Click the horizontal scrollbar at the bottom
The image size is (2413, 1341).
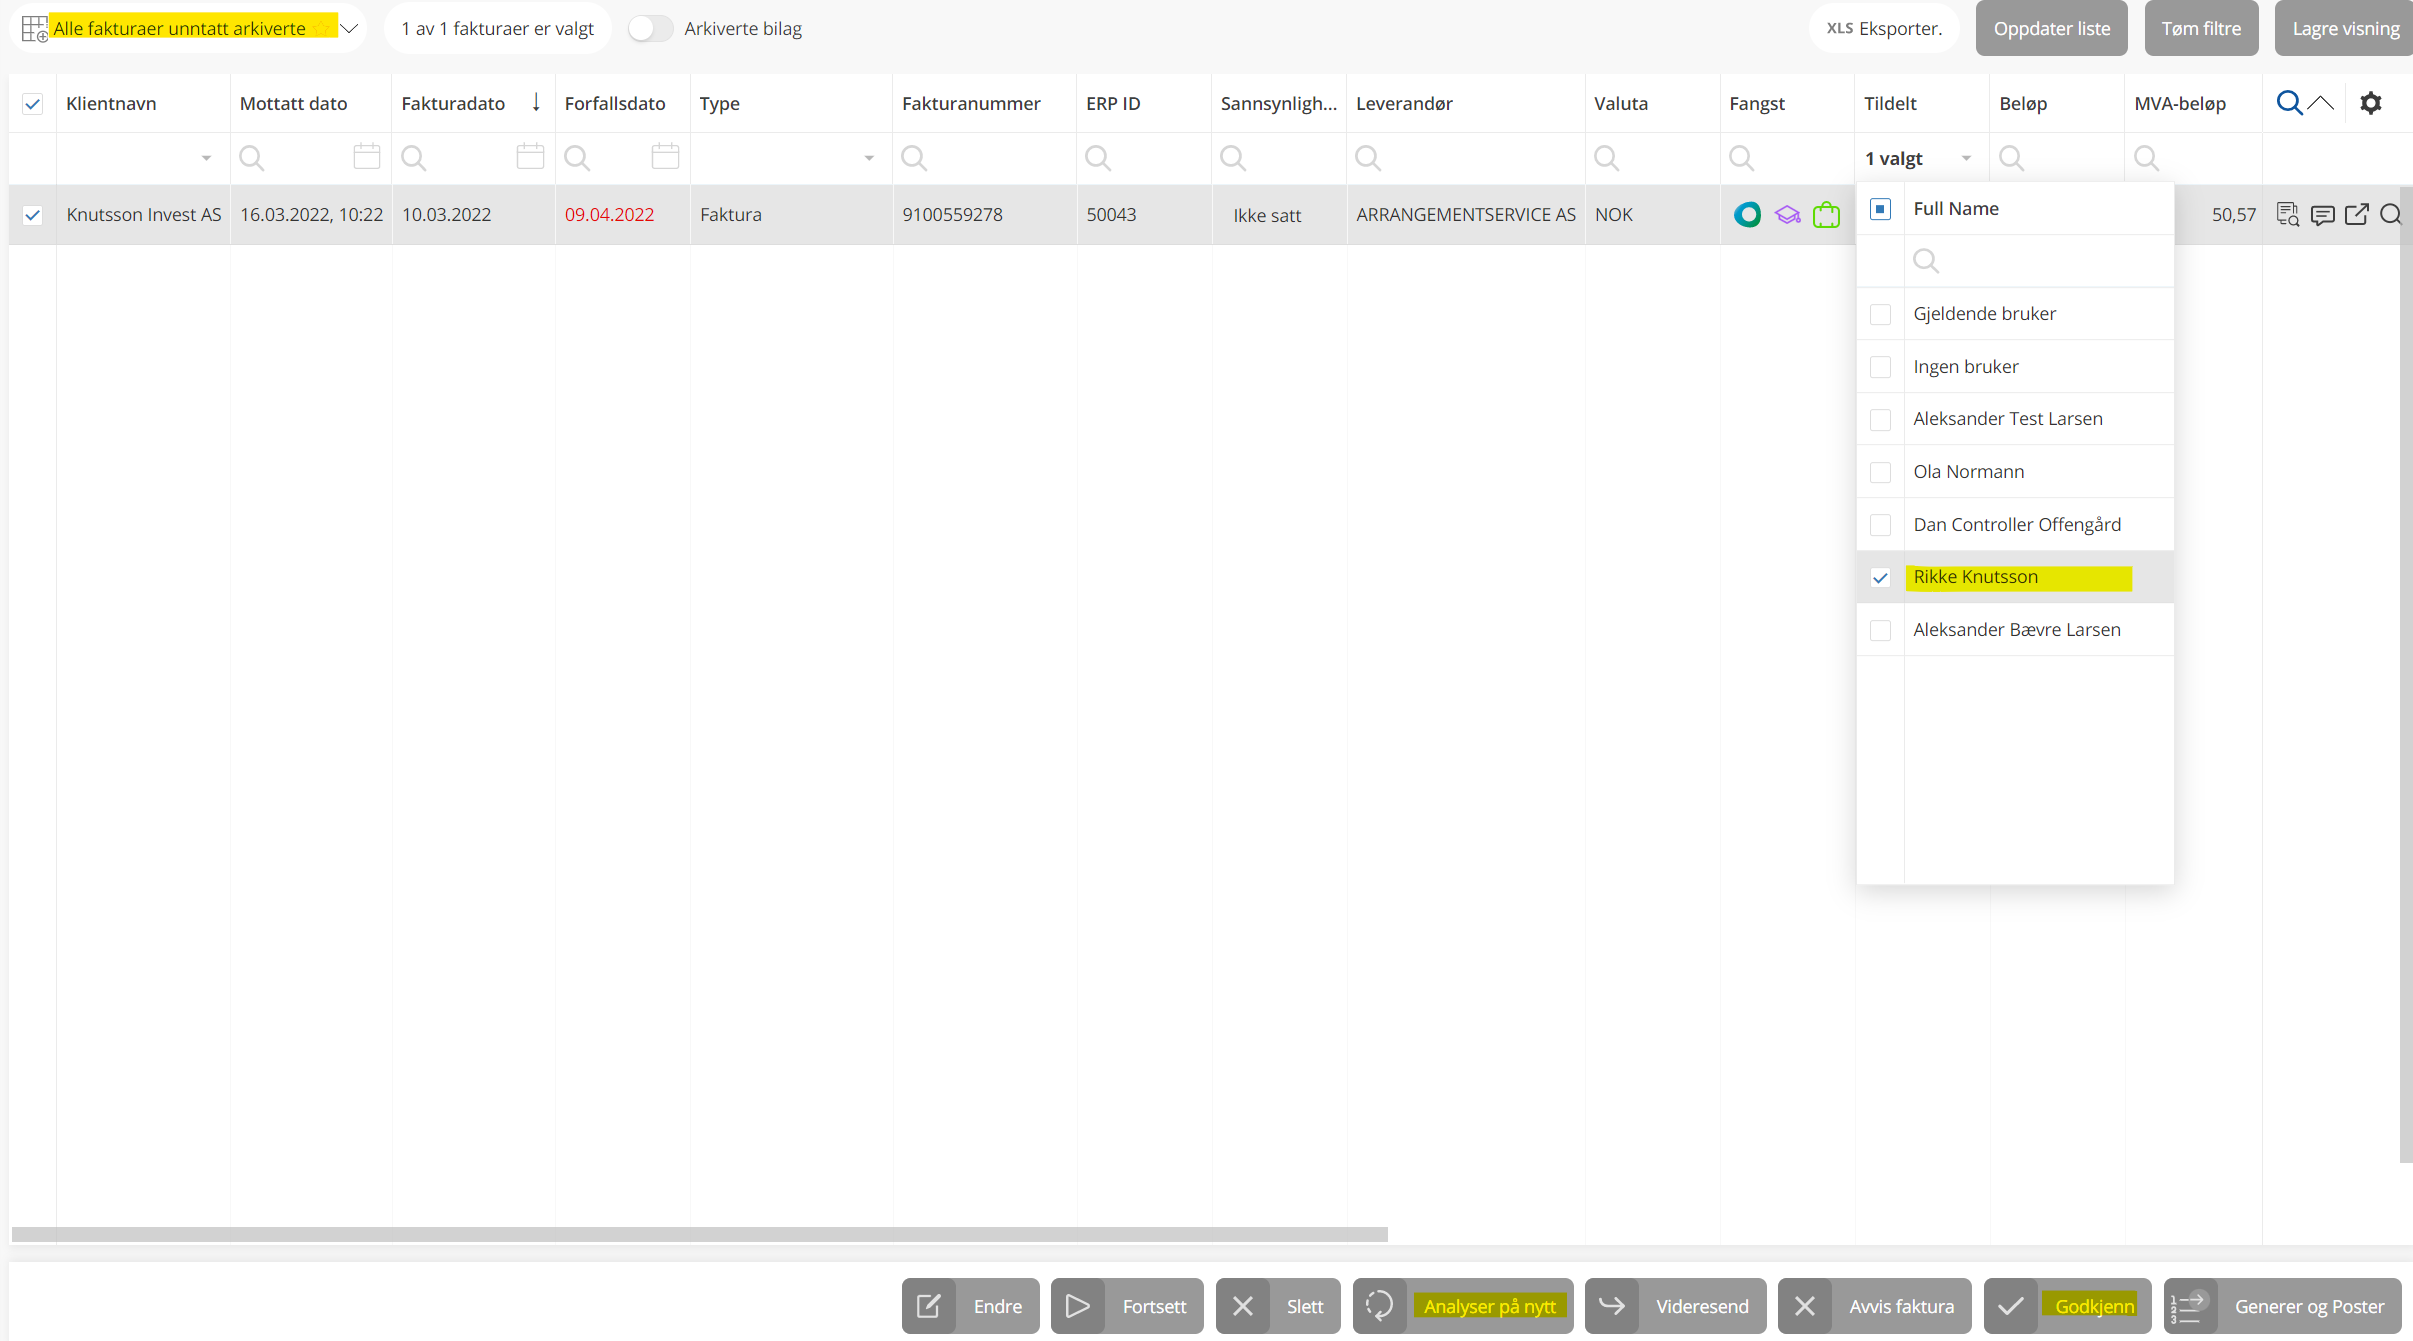tap(699, 1234)
